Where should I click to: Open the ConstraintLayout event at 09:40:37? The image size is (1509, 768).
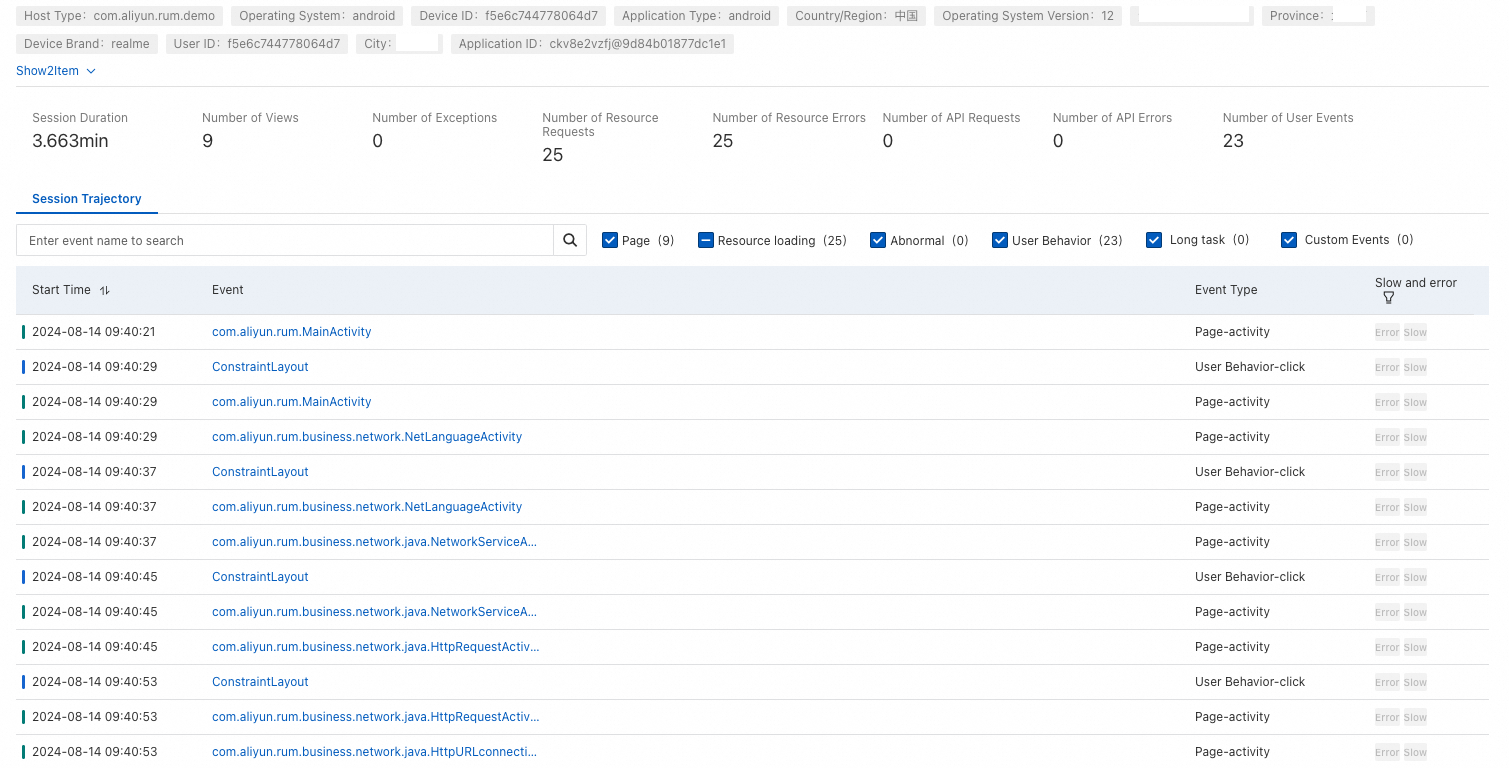coord(260,472)
